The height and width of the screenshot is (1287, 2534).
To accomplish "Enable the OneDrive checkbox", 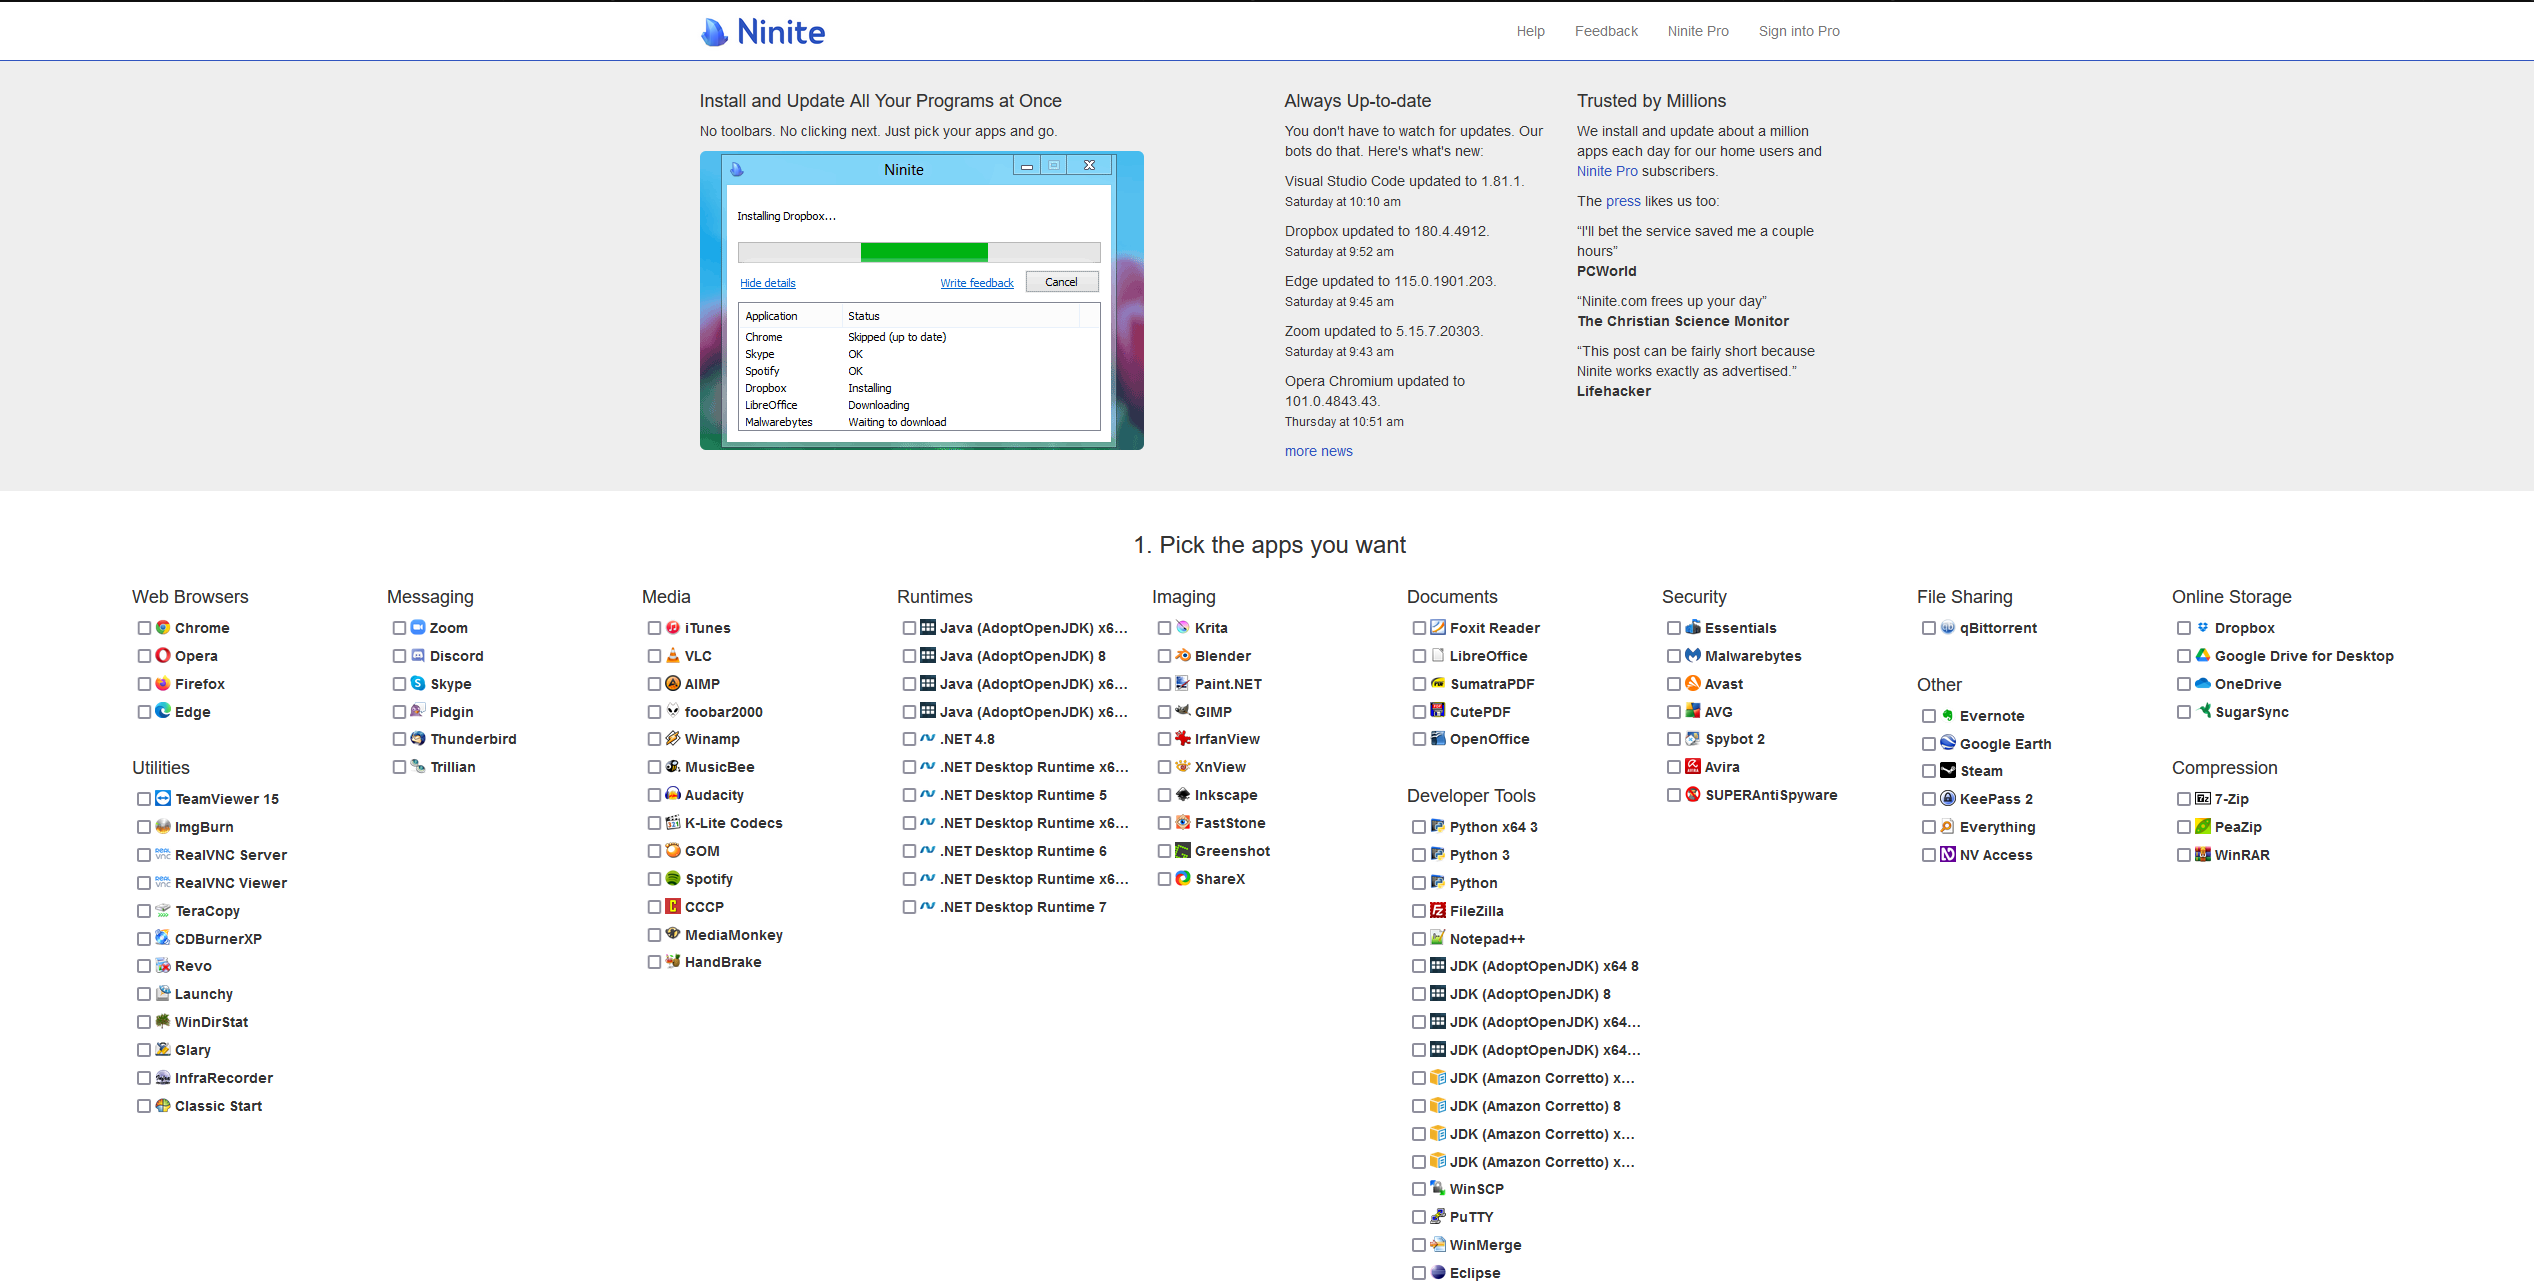I will (x=2184, y=684).
